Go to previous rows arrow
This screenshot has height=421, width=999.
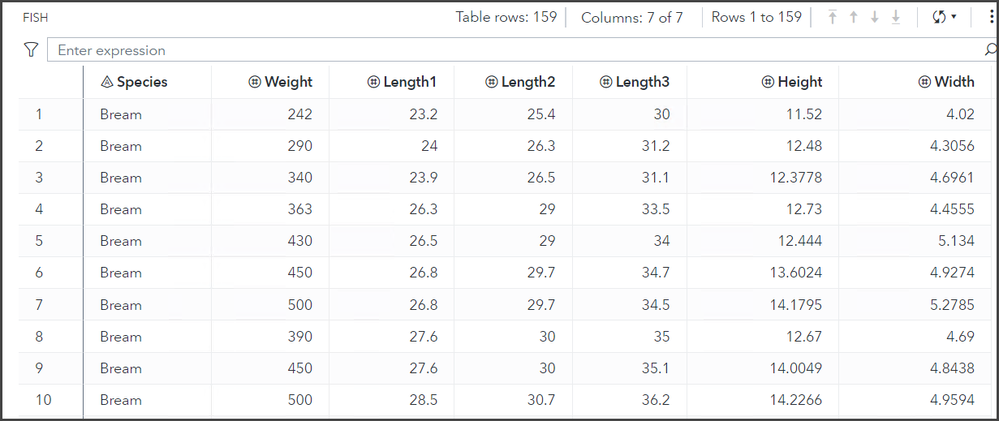[853, 17]
